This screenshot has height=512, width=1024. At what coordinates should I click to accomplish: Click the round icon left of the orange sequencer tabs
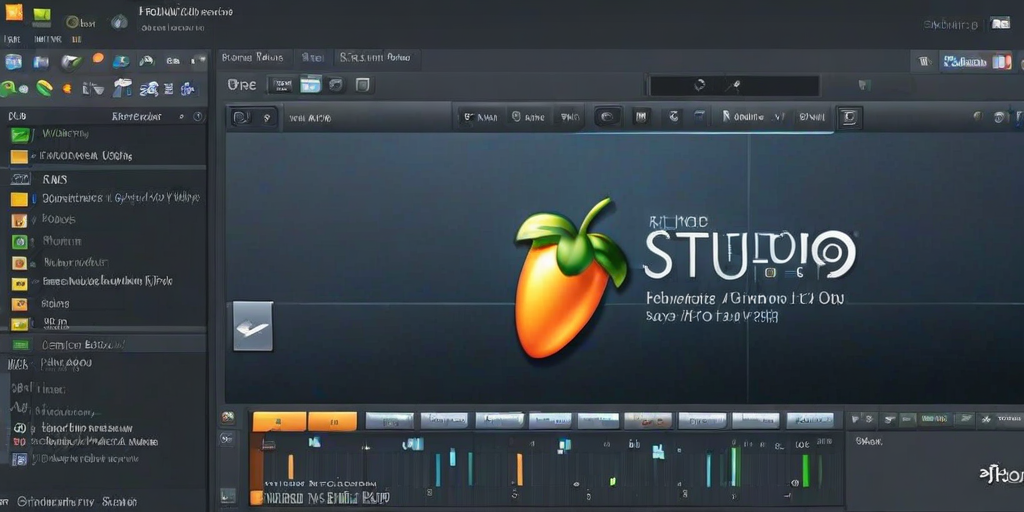pyautogui.click(x=227, y=417)
